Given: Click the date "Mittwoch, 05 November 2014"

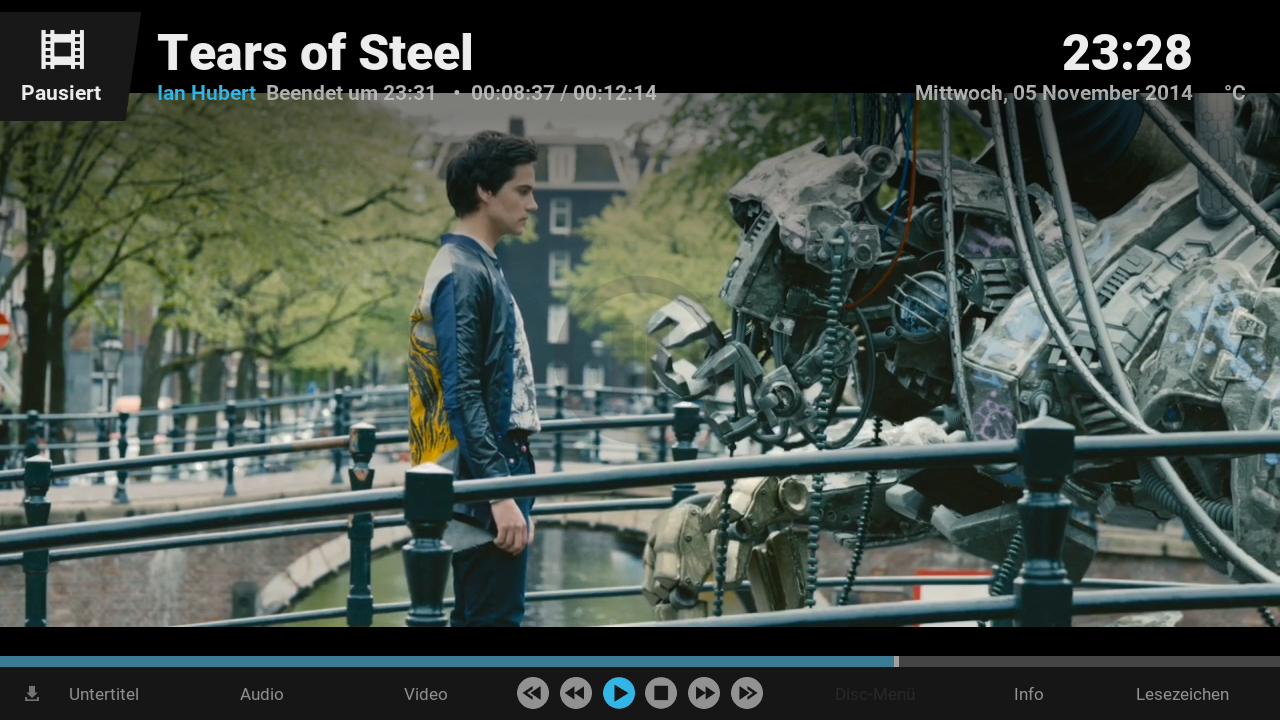Looking at the screenshot, I should (1054, 93).
